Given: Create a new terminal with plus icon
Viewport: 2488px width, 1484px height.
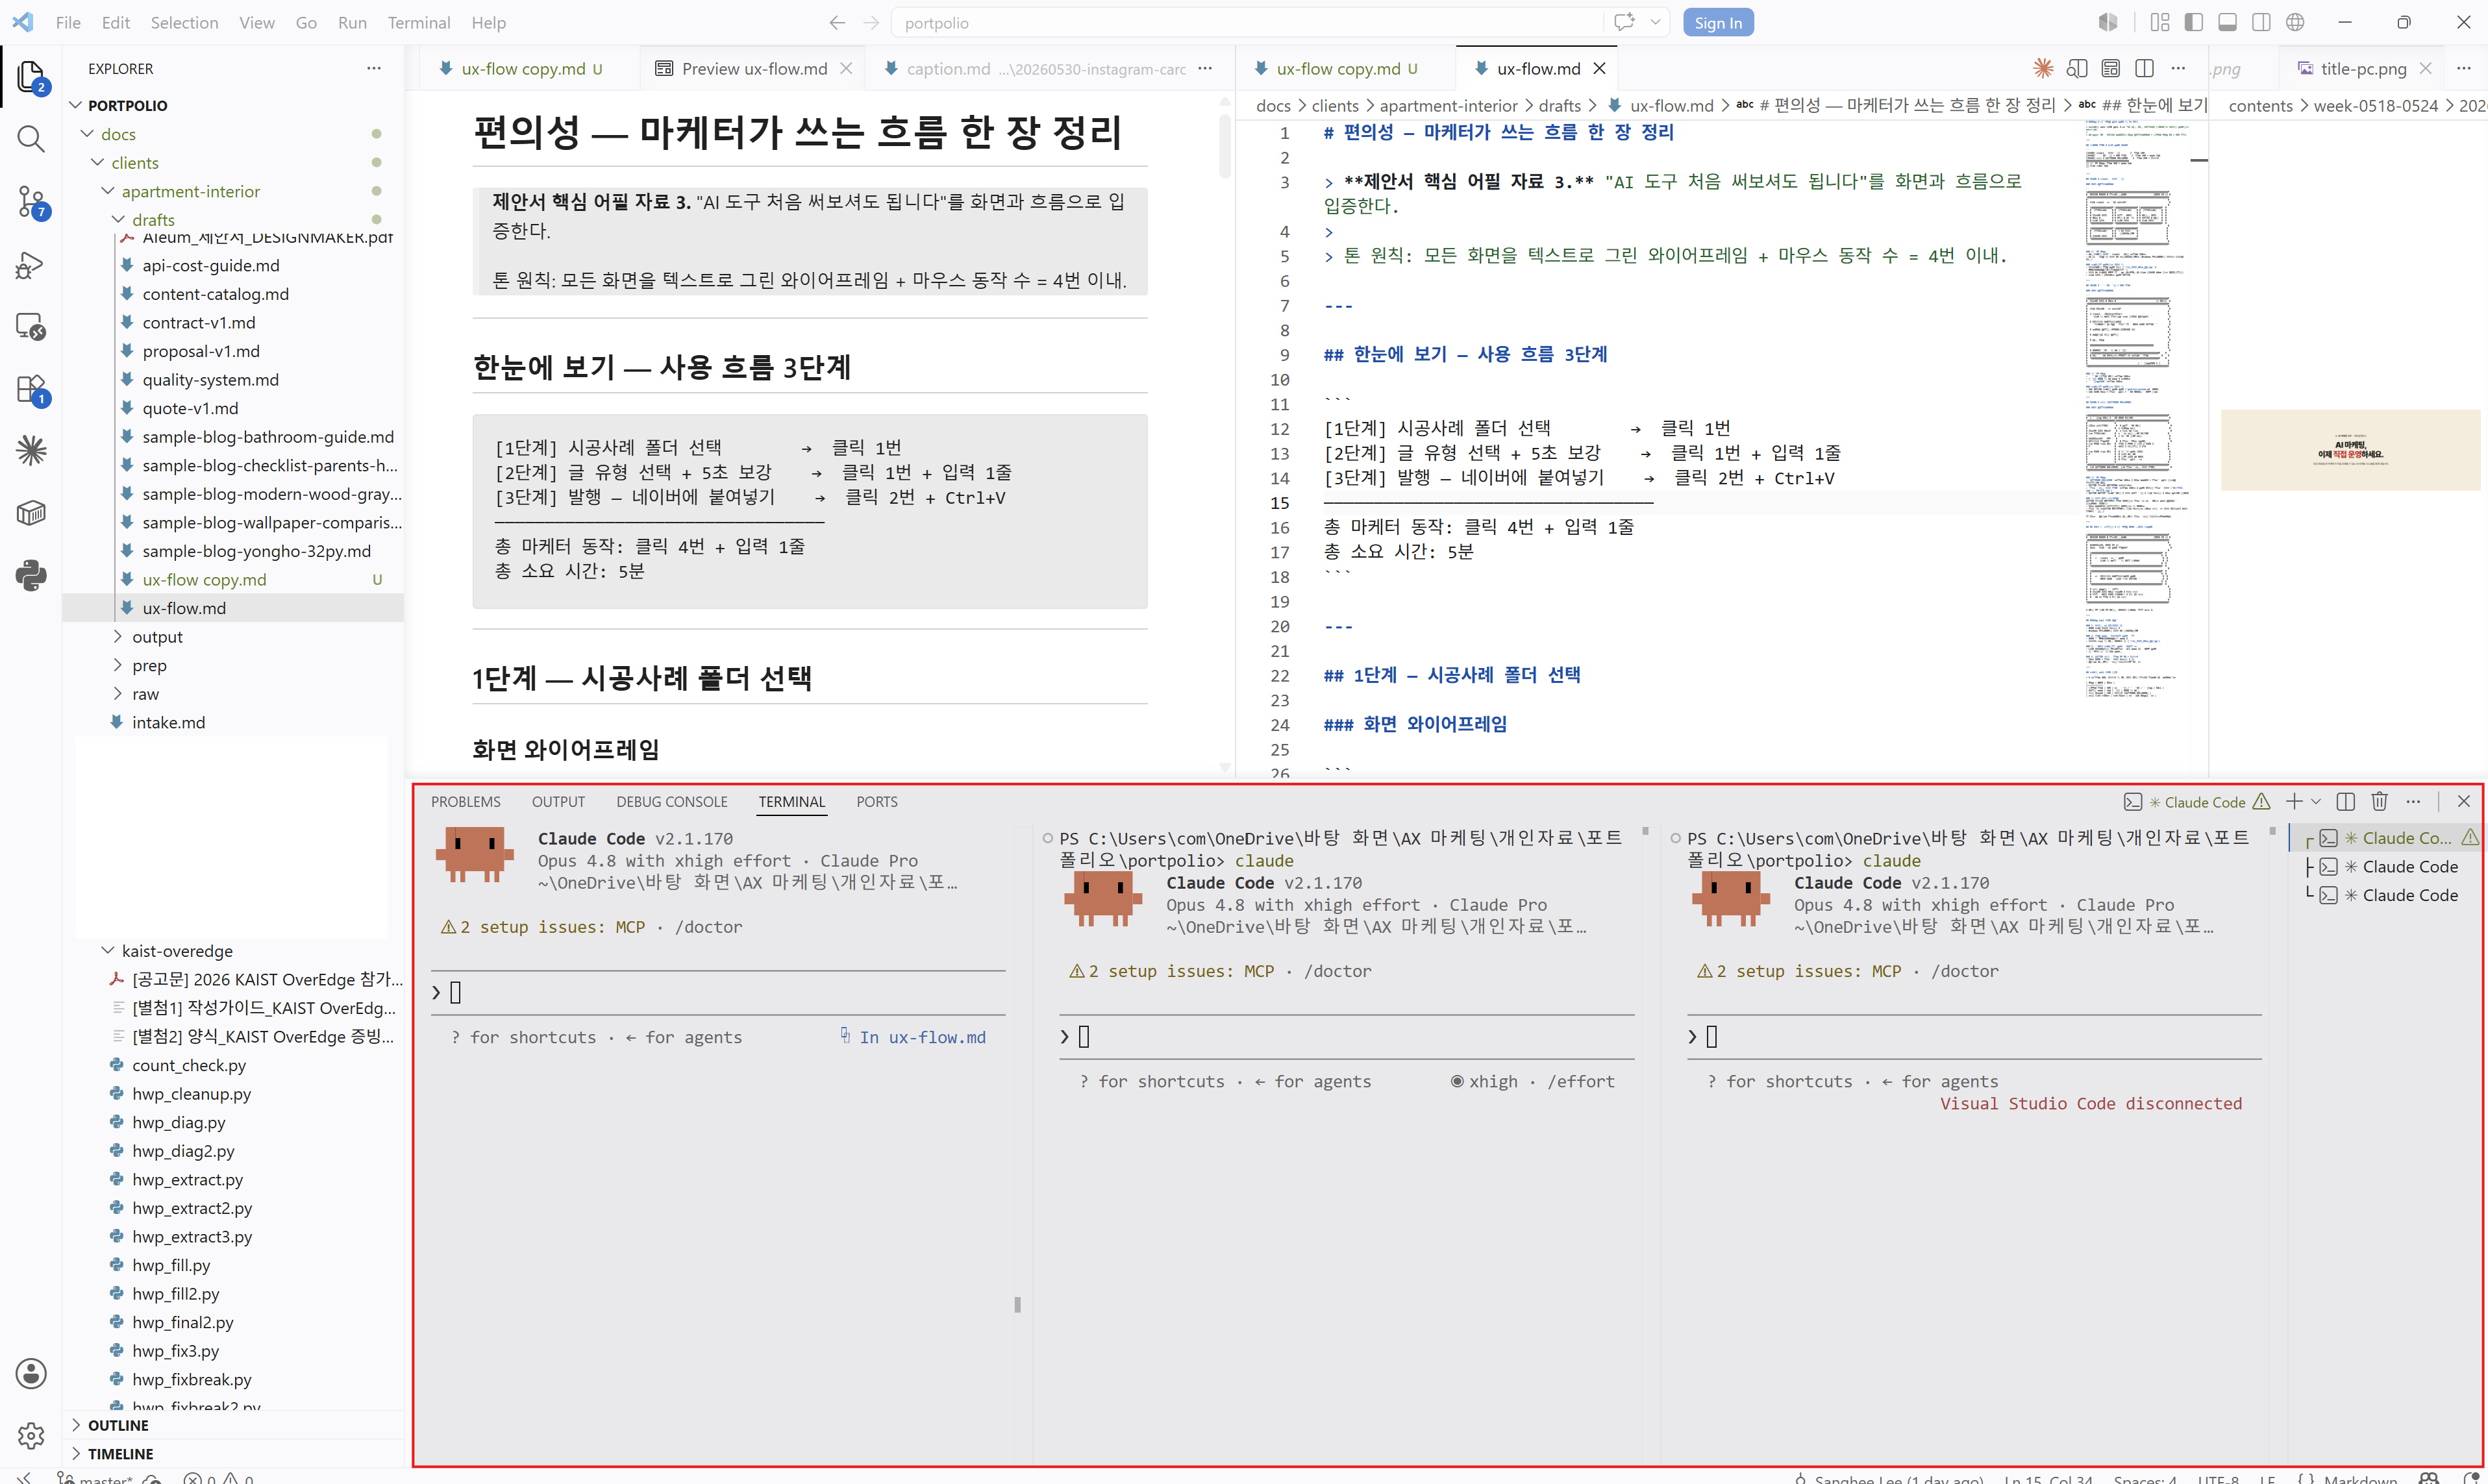Looking at the screenshot, I should pyautogui.click(x=2294, y=802).
